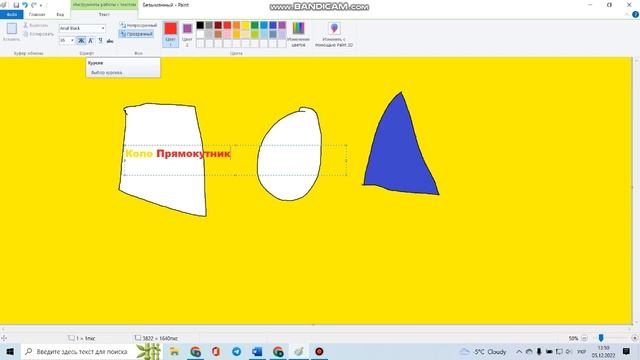Screen dimensions: 640x360
Task: Pick the yellow palette swatch
Action: click(x=245, y=25)
